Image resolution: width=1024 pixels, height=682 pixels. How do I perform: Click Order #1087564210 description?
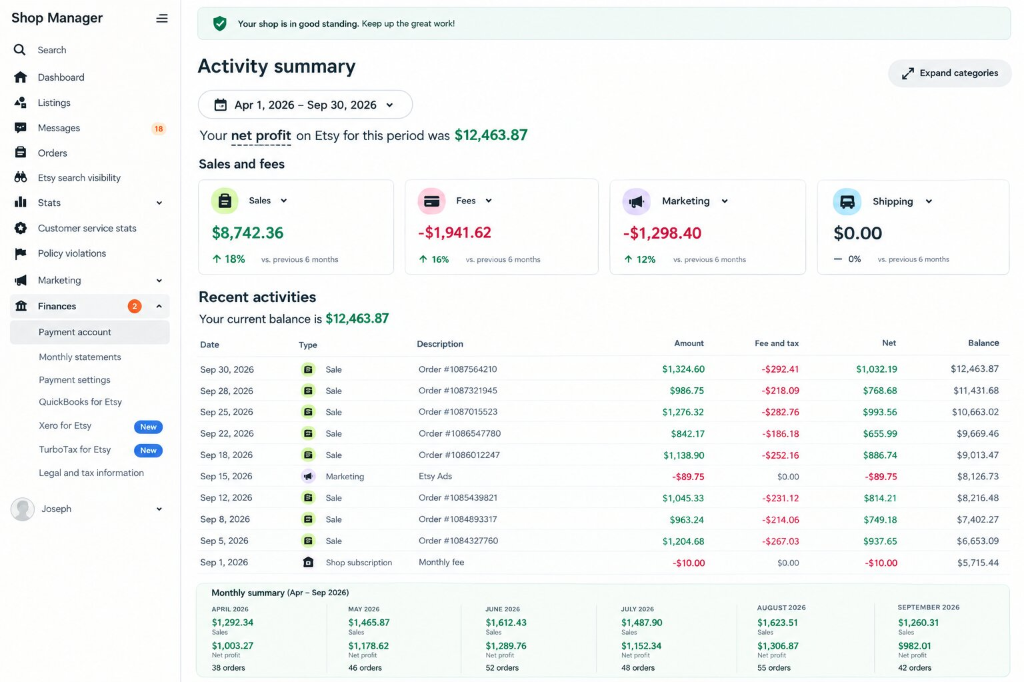pyautogui.click(x=458, y=369)
